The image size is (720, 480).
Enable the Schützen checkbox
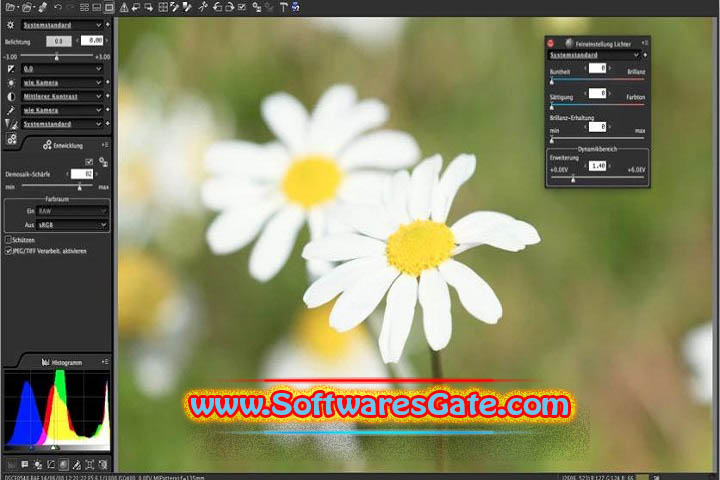(8, 240)
